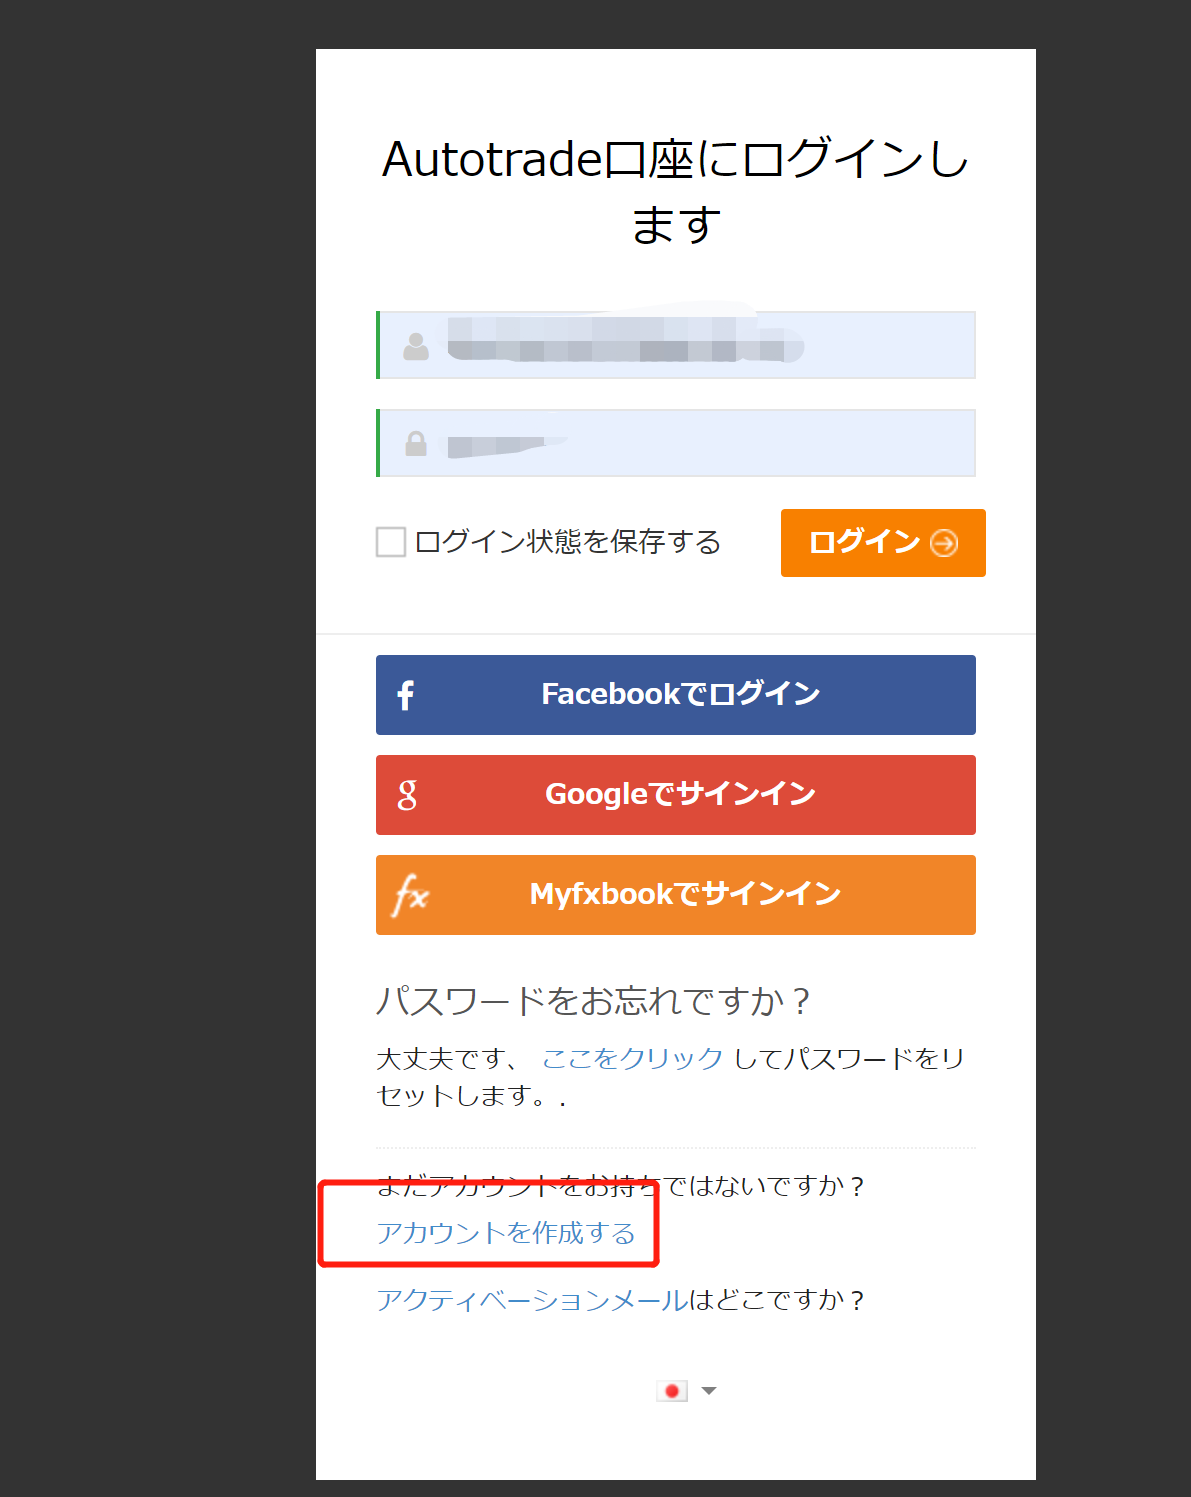Viewport: 1191px width, 1497px height.
Task: Click the Japan flag language icon
Action: [x=672, y=1391]
